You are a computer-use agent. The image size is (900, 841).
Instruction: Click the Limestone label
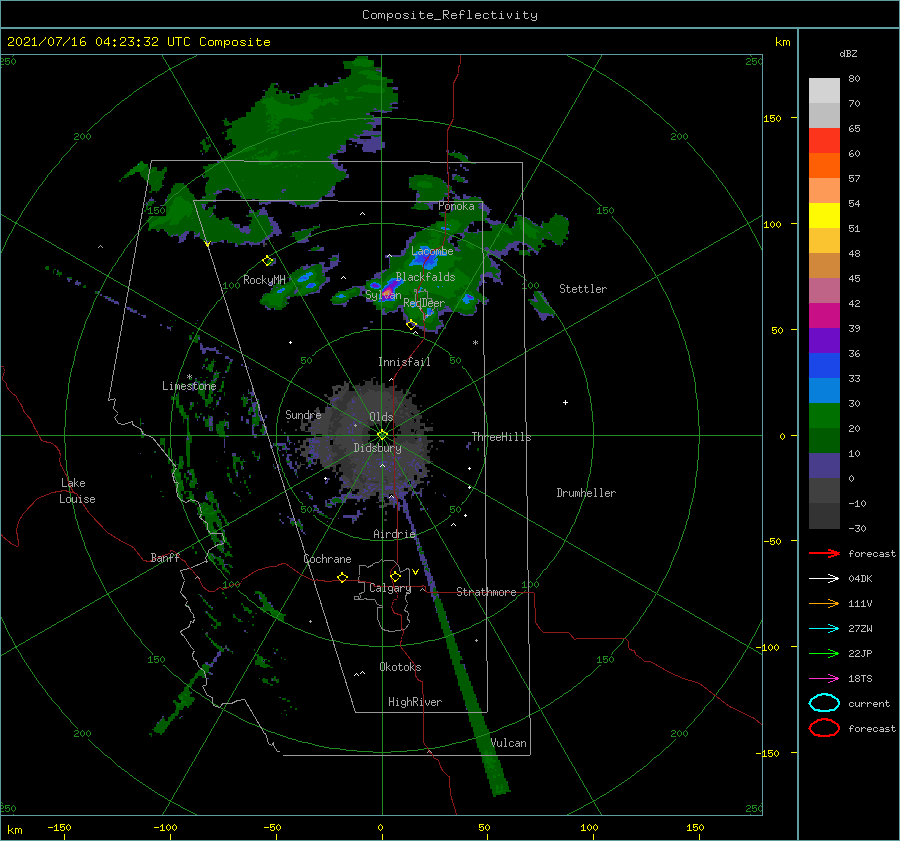189,386
